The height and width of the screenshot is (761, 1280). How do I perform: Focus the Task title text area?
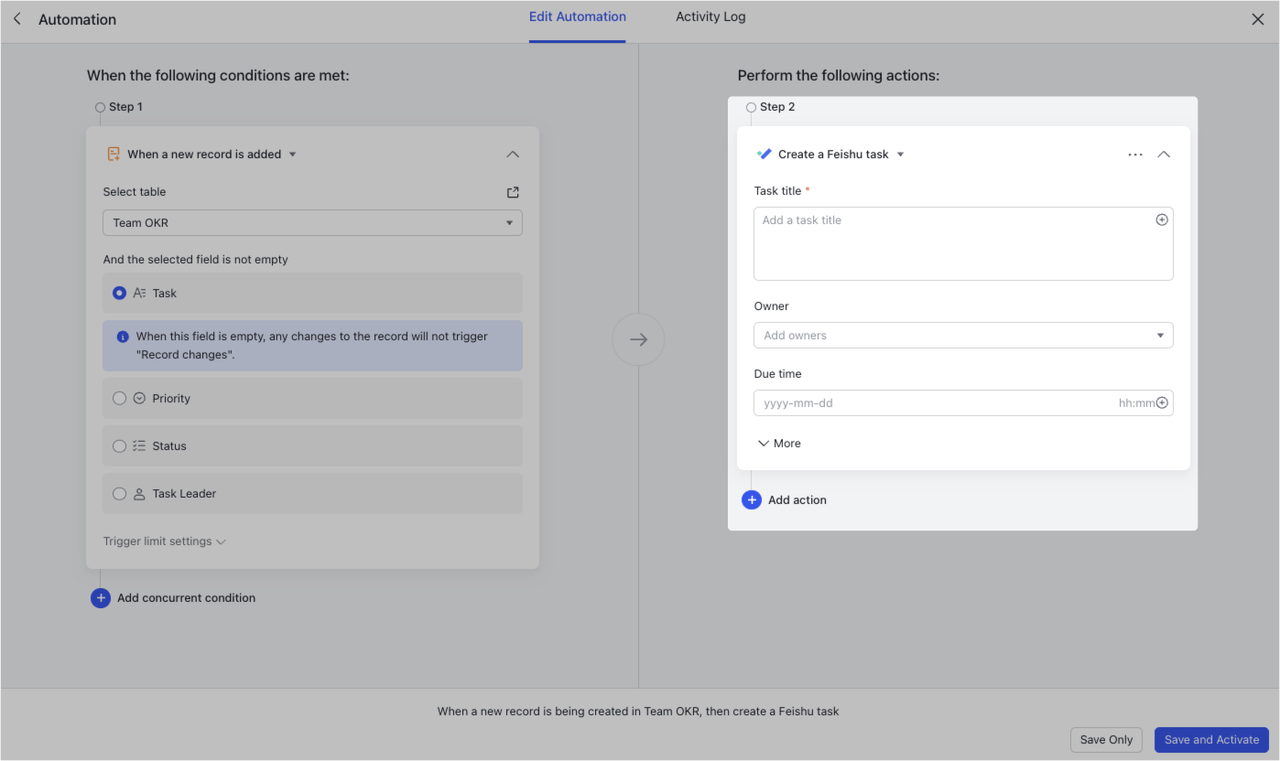pos(963,244)
